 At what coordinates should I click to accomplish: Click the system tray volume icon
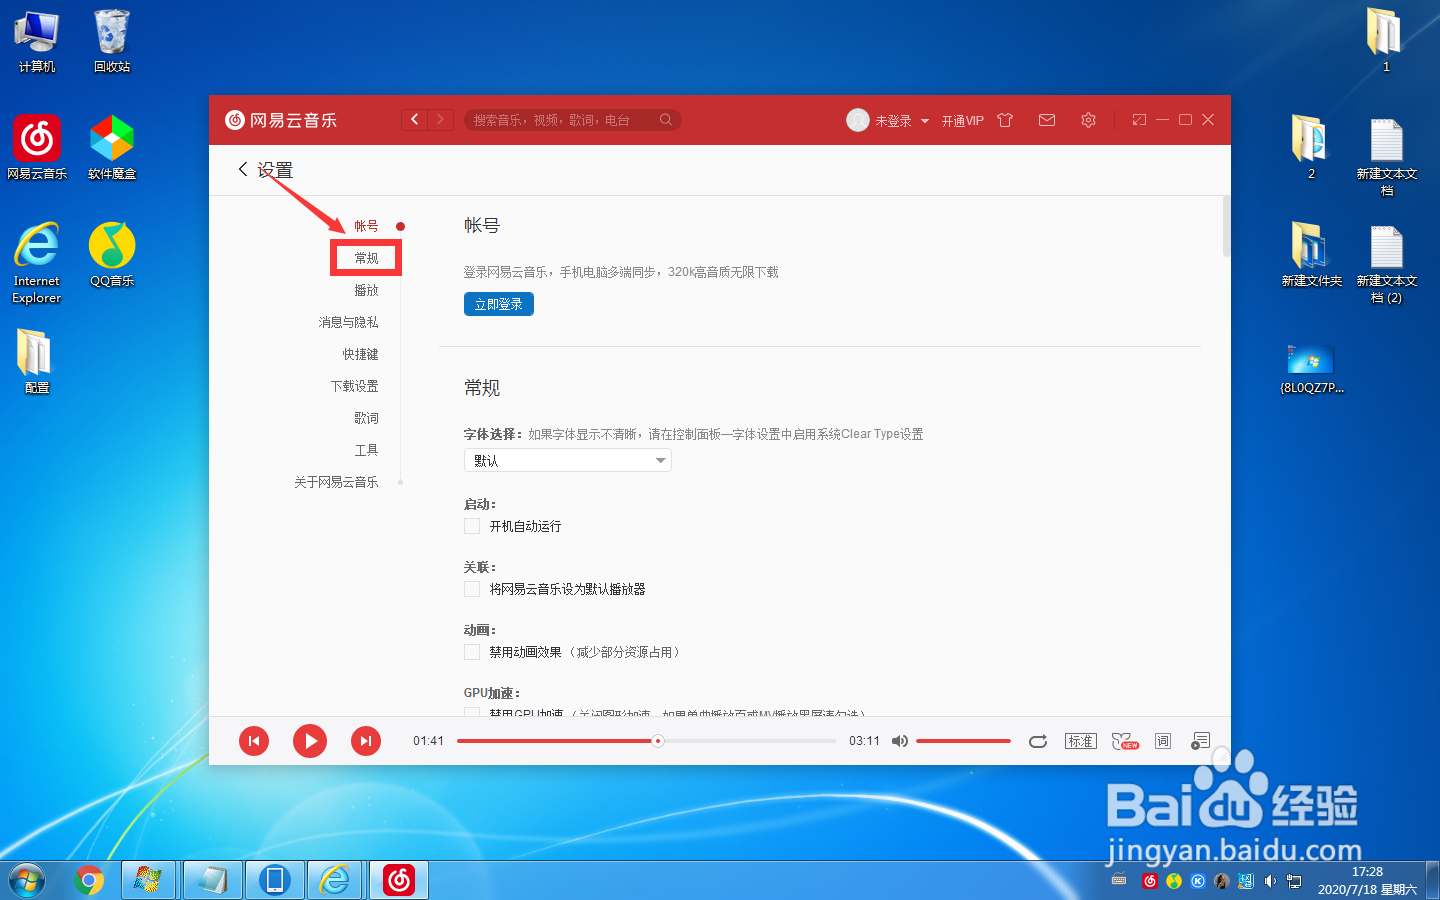(x=1270, y=881)
